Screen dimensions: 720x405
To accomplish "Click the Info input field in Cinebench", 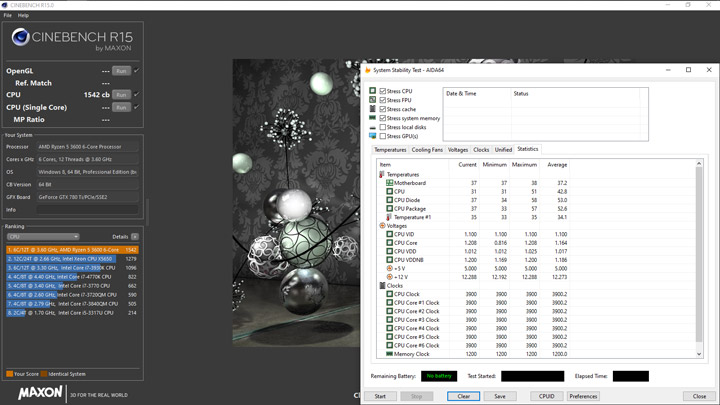I will pos(87,210).
